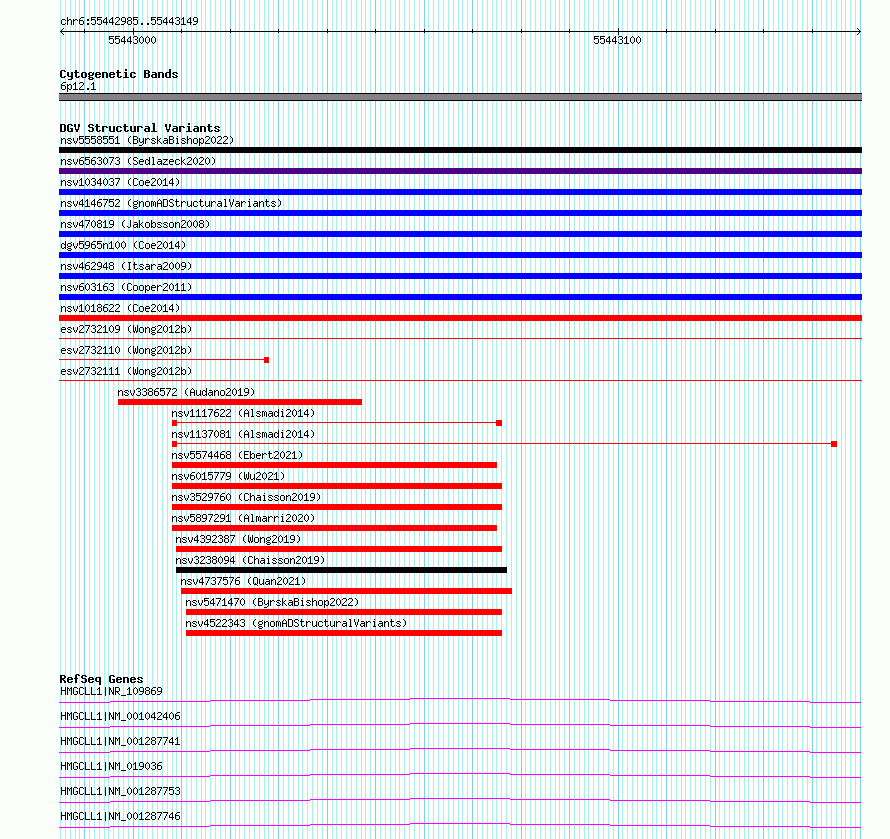The image size is (890, 839).
Task: Open the nsv6563073 (Sedlazeck2020) label
Action: tap(138, 161)
